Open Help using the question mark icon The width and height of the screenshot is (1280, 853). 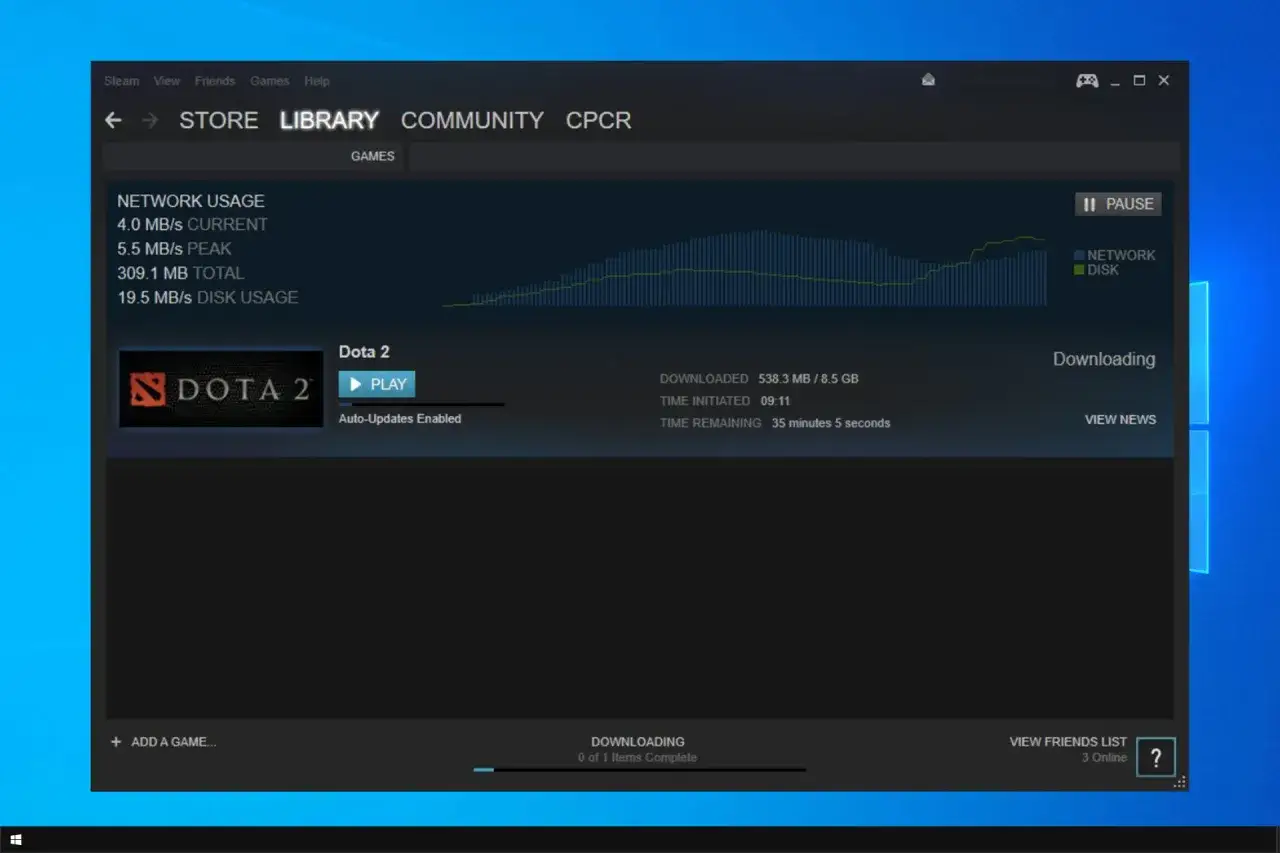click(1156, 757)
